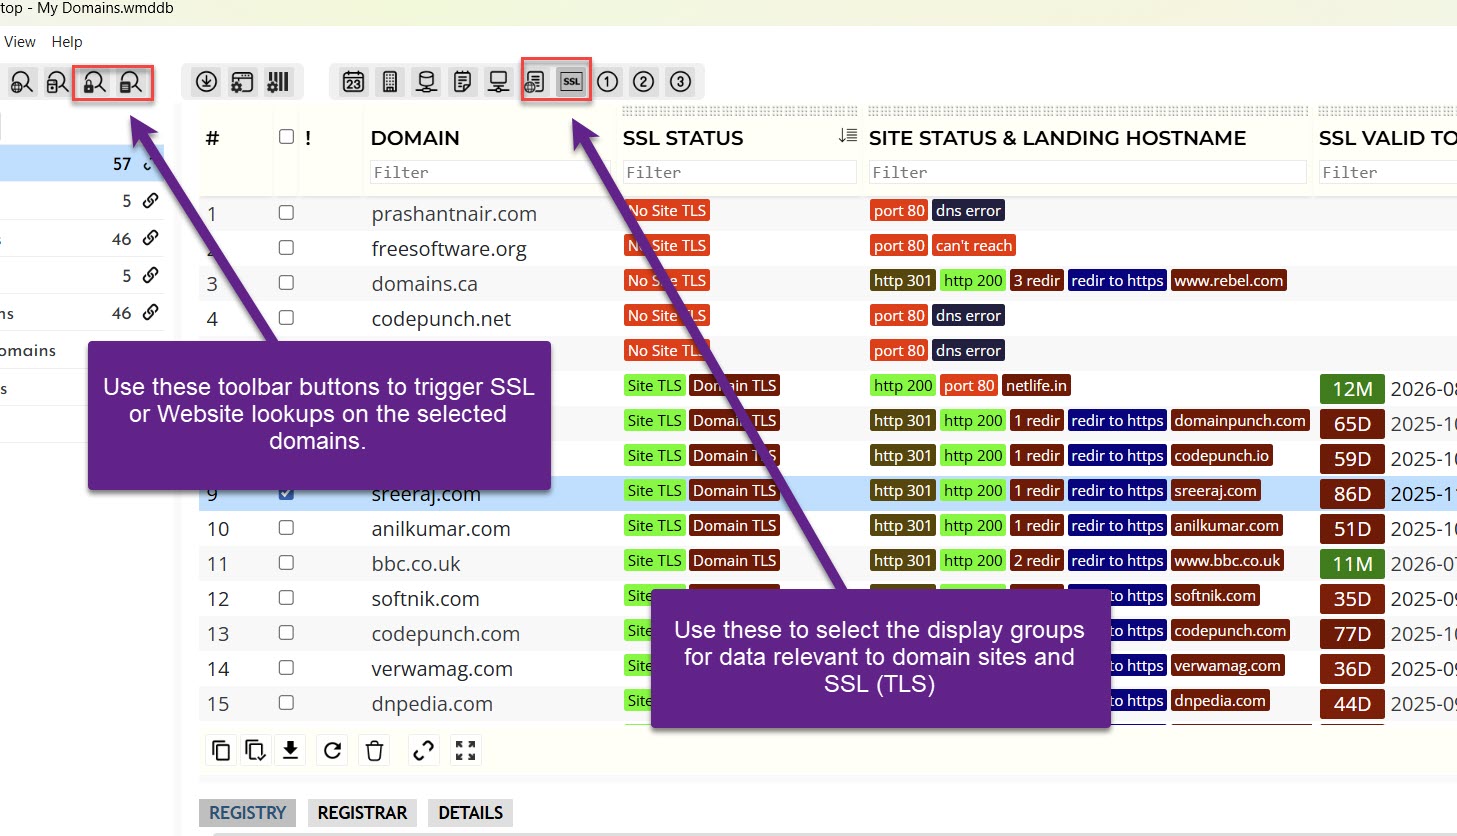Click the chain link icon below table
The height and width of the screenshot is (836, 1457).
pos(423,750)
